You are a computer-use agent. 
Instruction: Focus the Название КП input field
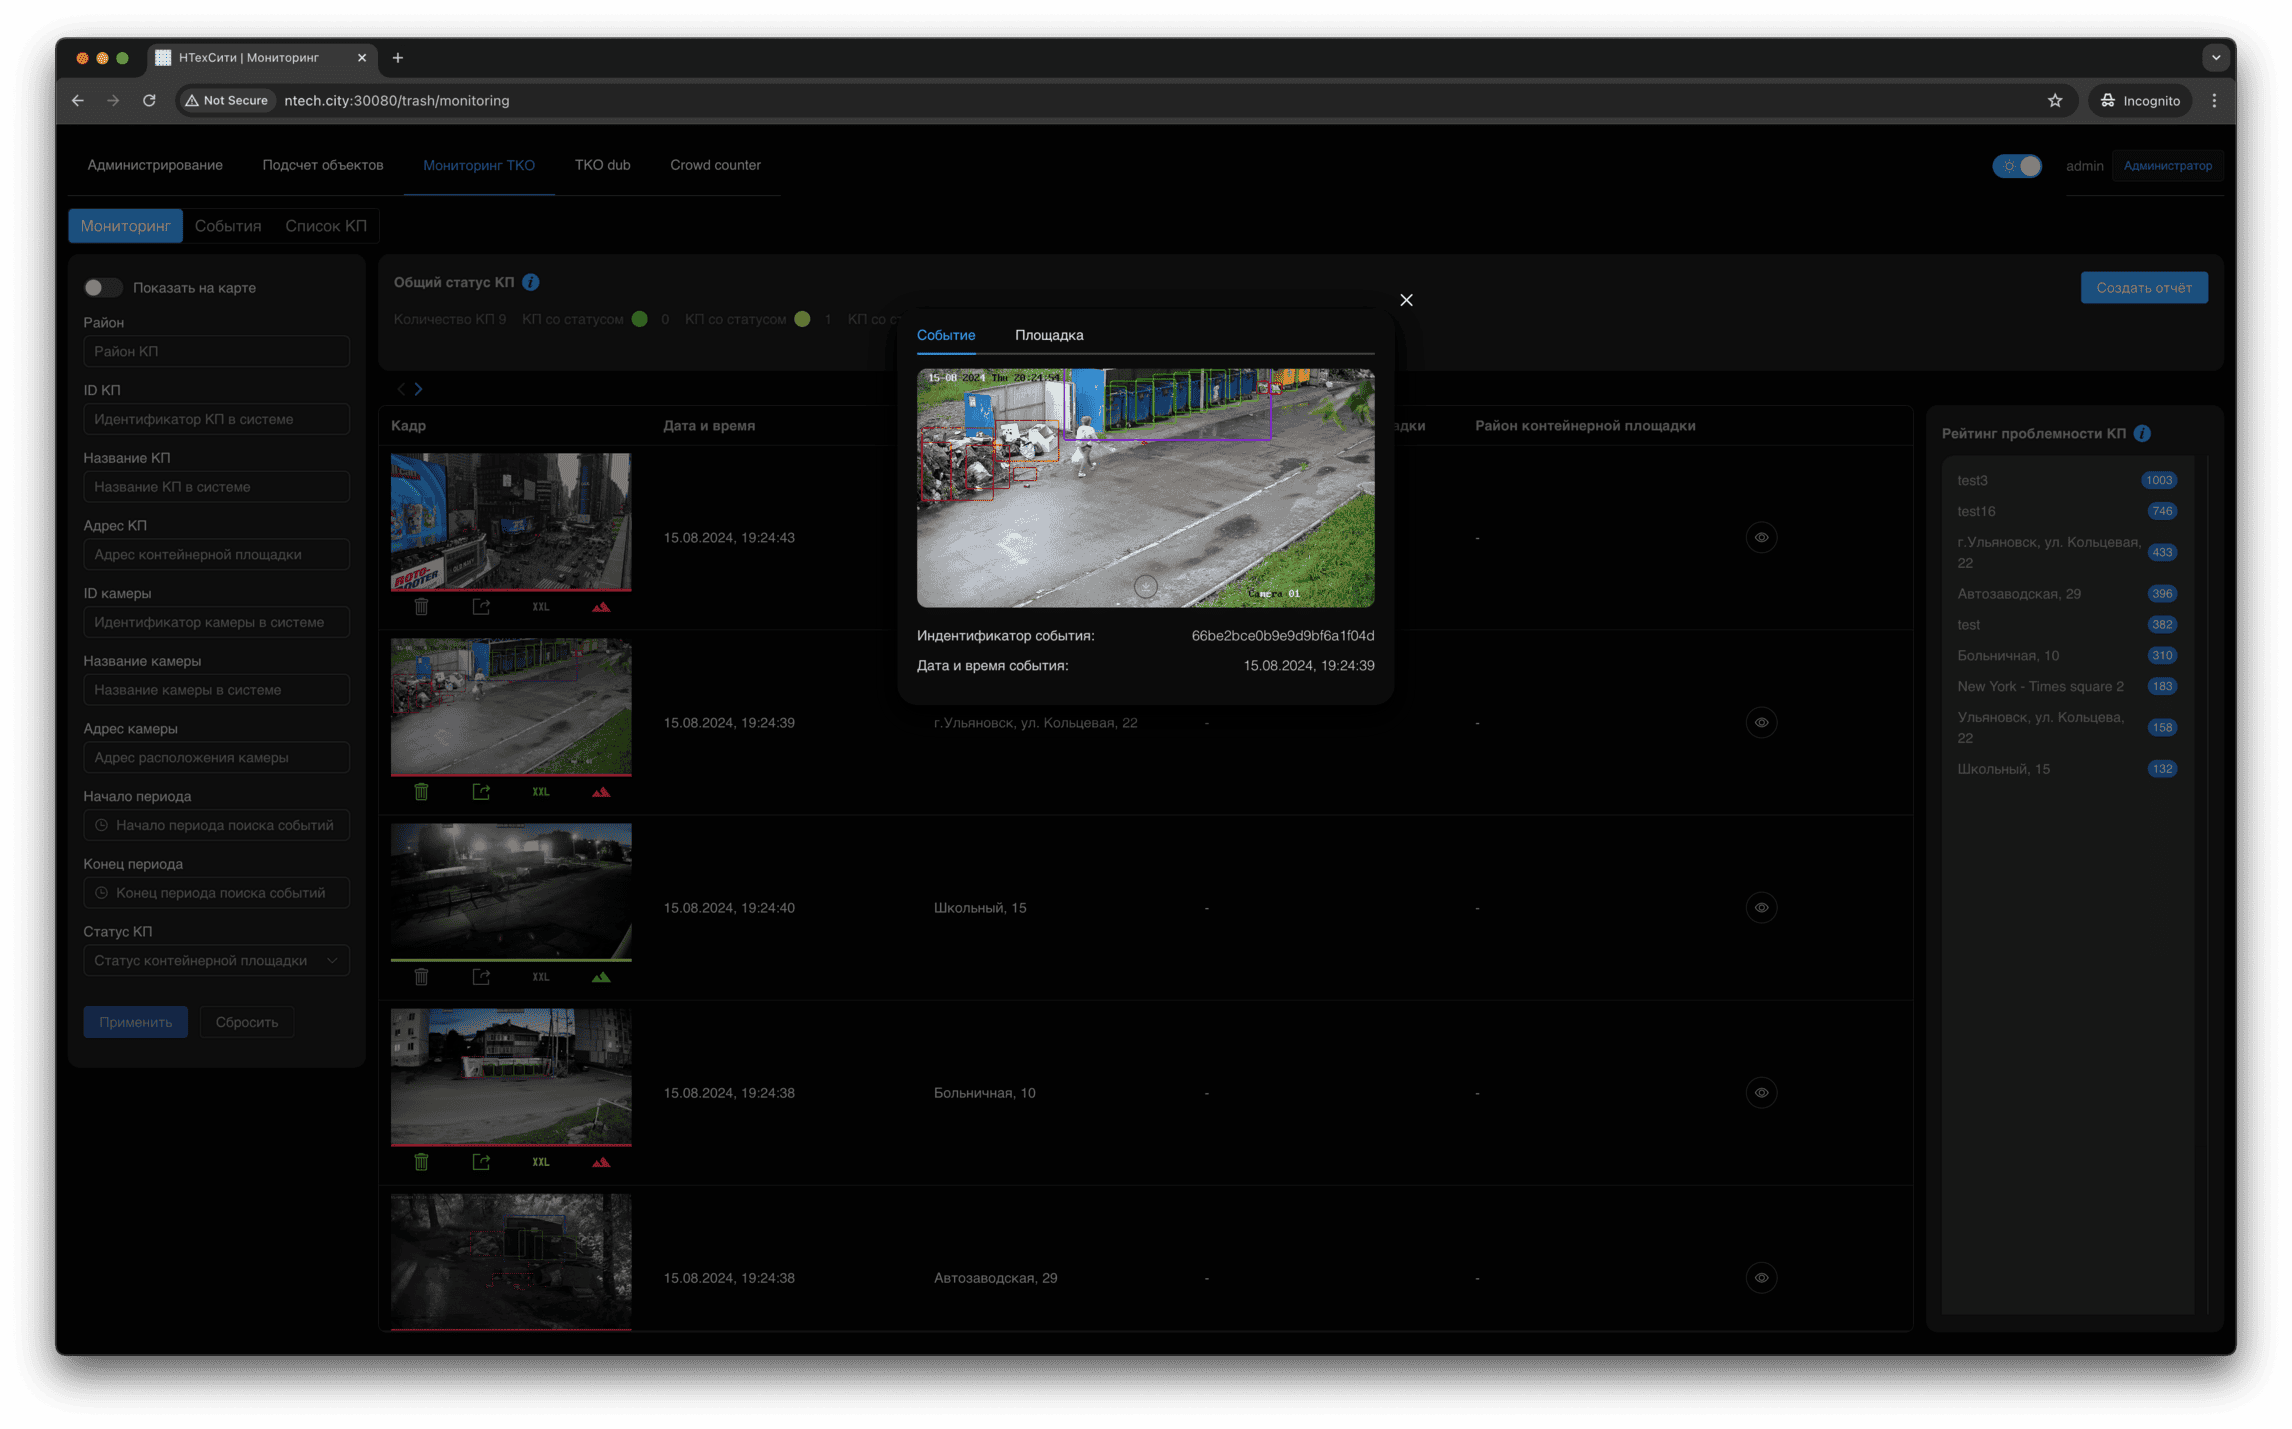[216, 487]
